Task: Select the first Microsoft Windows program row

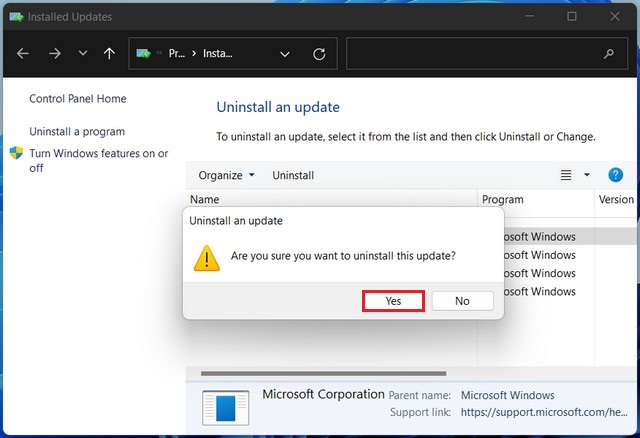Action: (x=570, y=237)
